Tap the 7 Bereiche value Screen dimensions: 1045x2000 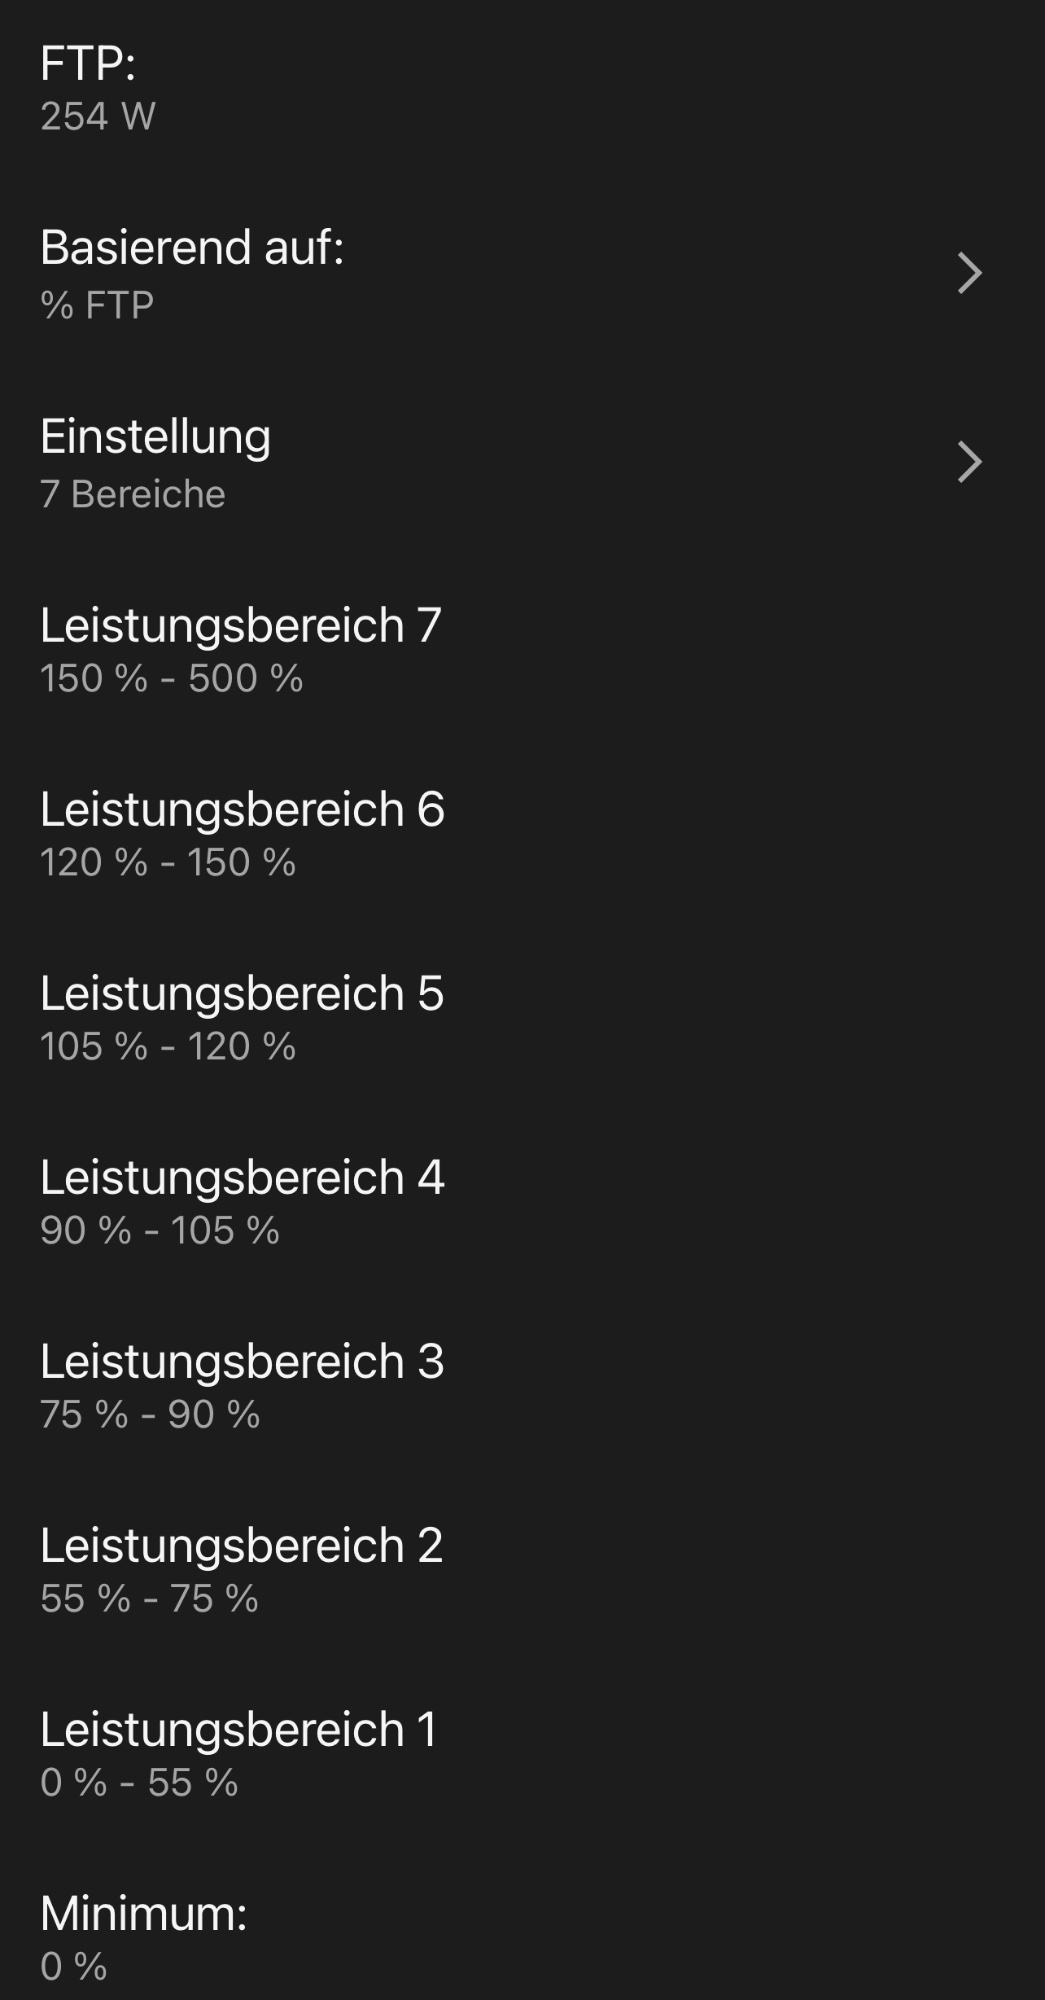(133, 494)
